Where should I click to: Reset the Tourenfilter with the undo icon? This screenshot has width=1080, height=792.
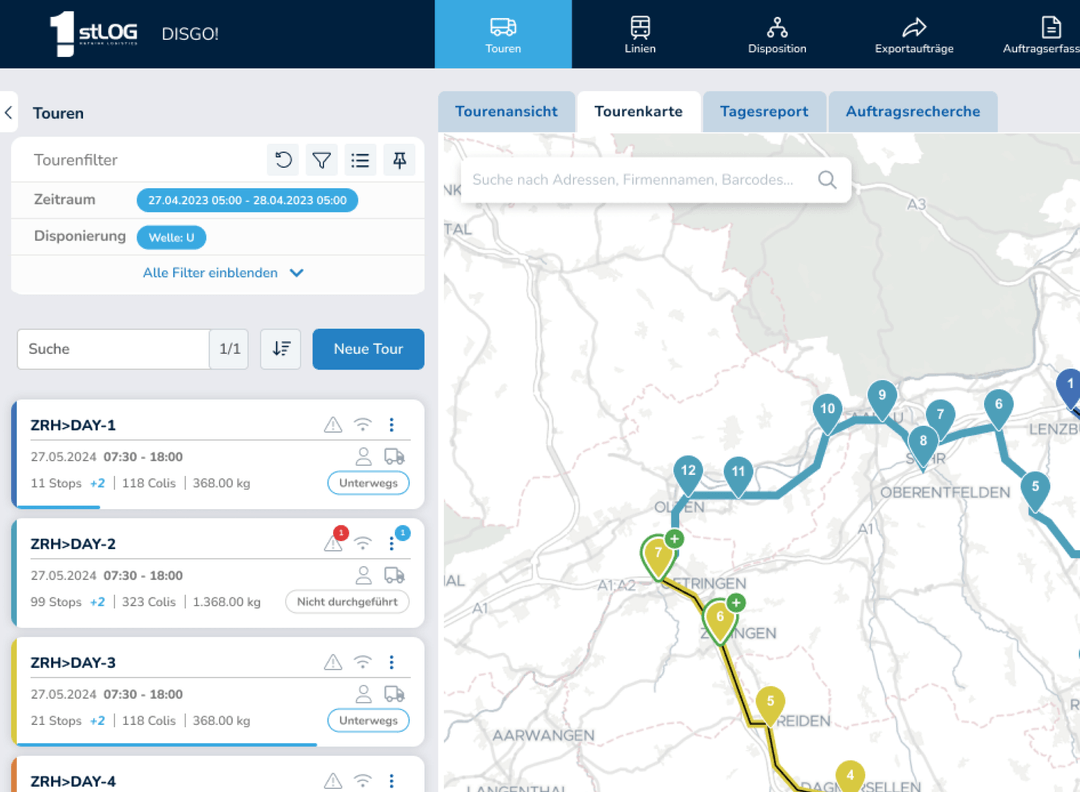(283, 160)
